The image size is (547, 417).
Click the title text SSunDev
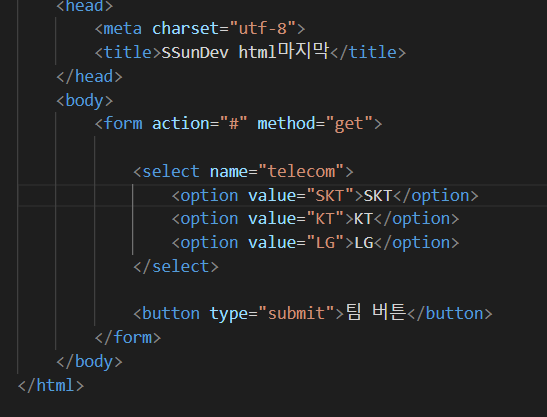pyautogui.click(x=195, y=53)
